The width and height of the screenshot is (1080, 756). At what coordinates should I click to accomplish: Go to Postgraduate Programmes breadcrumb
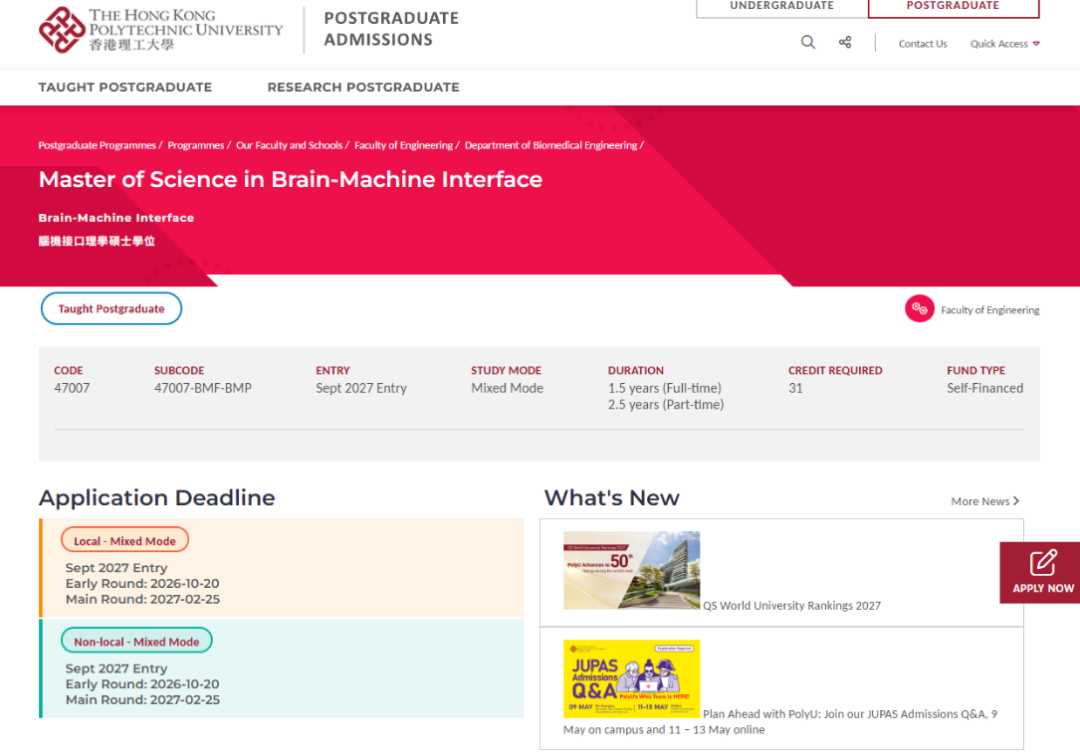[97, 145]
